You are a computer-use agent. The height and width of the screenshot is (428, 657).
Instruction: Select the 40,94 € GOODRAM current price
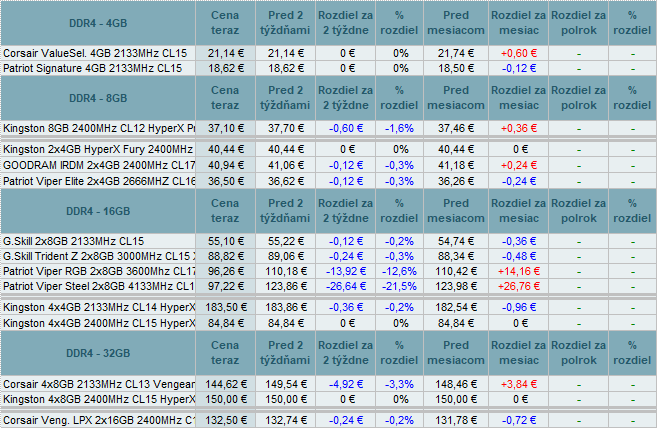coord(226,165)
